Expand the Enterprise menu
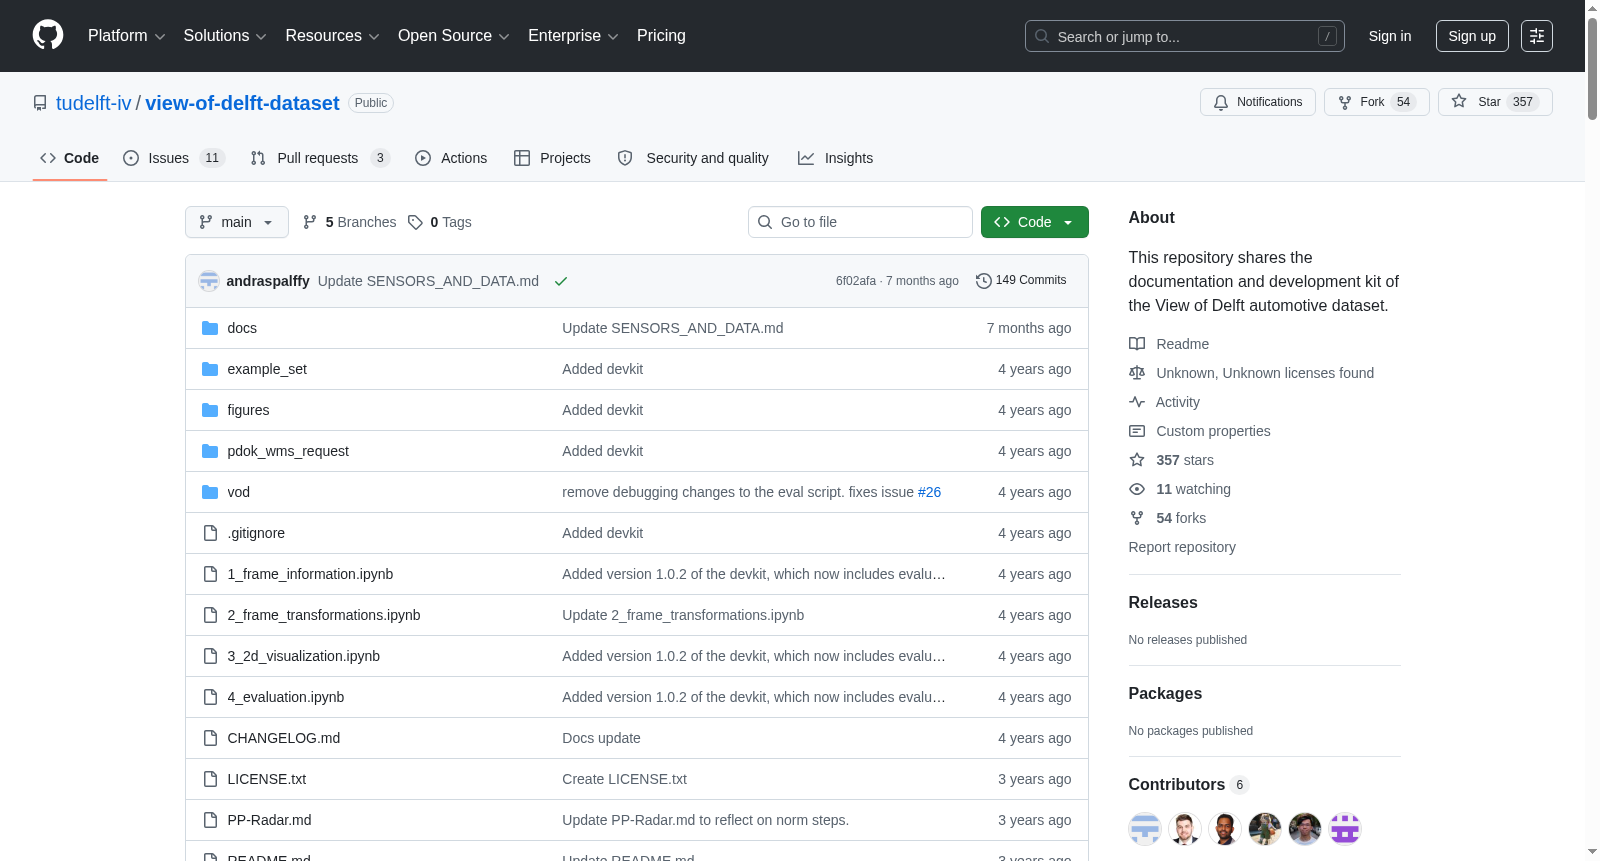This screenshot has width=1600, height=861. click(x=573, y=36)
